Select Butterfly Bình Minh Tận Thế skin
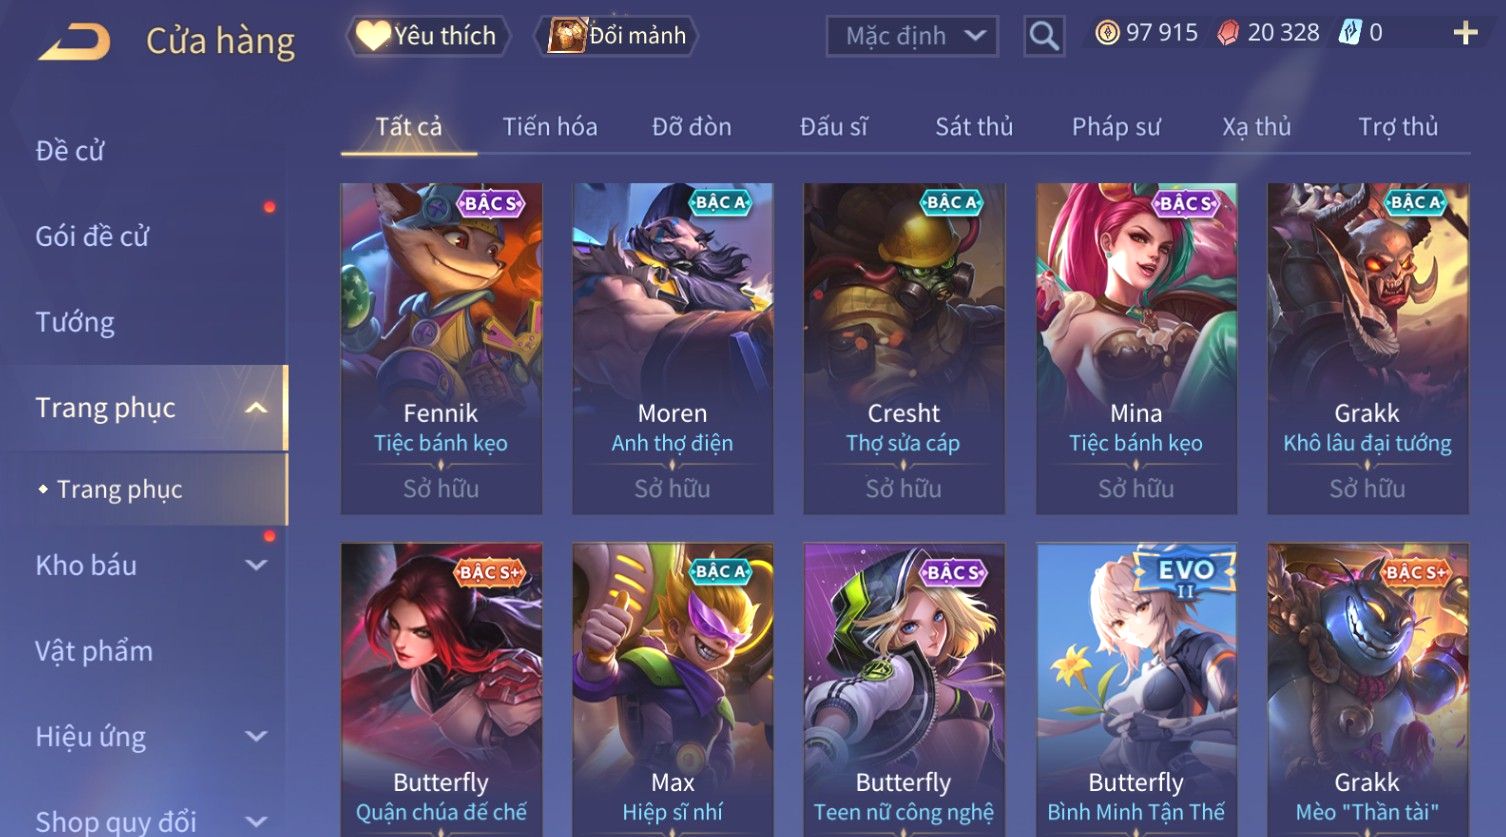Image resolution: width=1506 pixels, height=837 pixels. [1136, 689]
